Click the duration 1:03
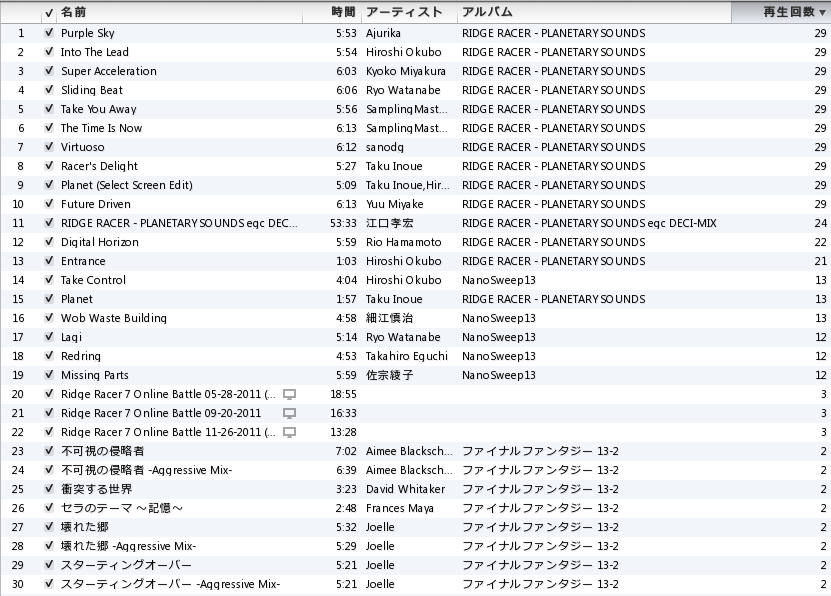Image resolution: width=831 pixels, height=596 pixels. coord(346,261)
